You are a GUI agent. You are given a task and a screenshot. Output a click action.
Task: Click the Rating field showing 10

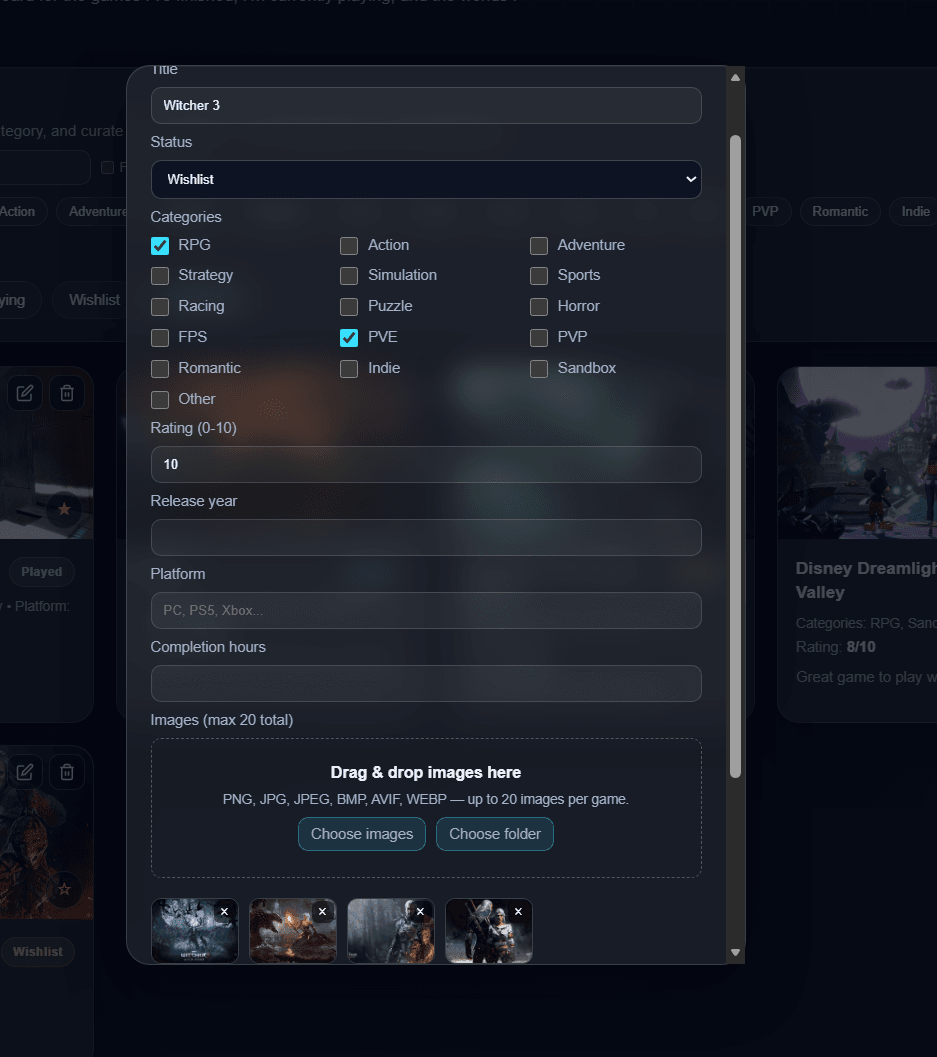[x=426, y=464]
